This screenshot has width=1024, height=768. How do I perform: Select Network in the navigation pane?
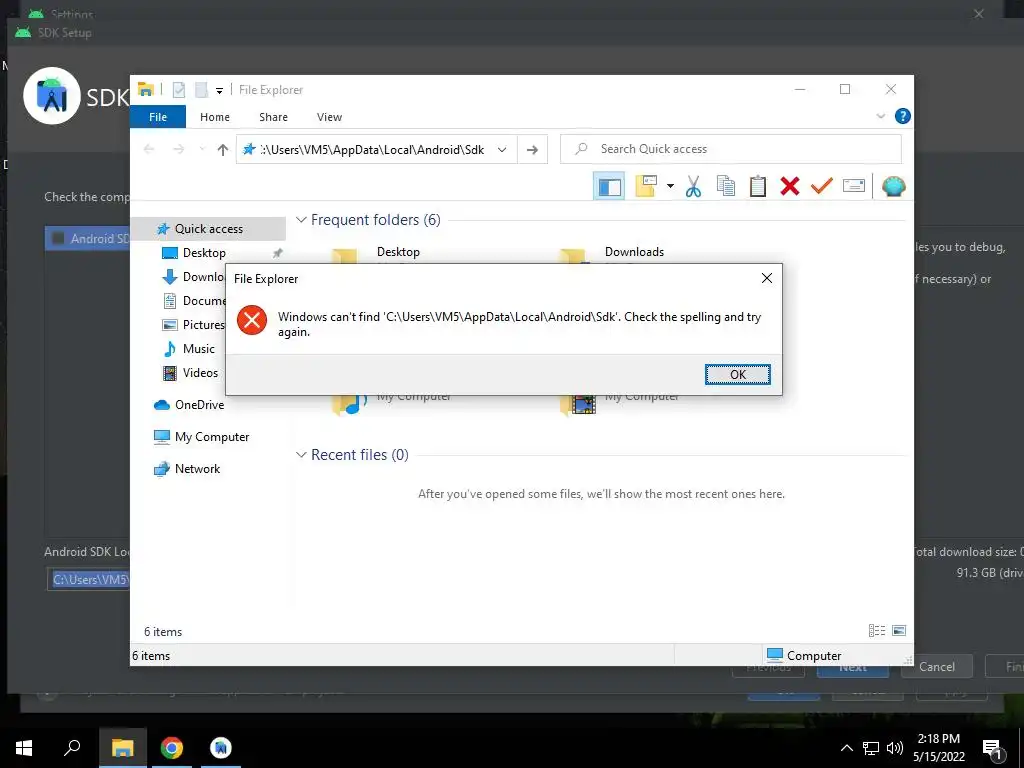pyautogui.click(x=197, y=469)
